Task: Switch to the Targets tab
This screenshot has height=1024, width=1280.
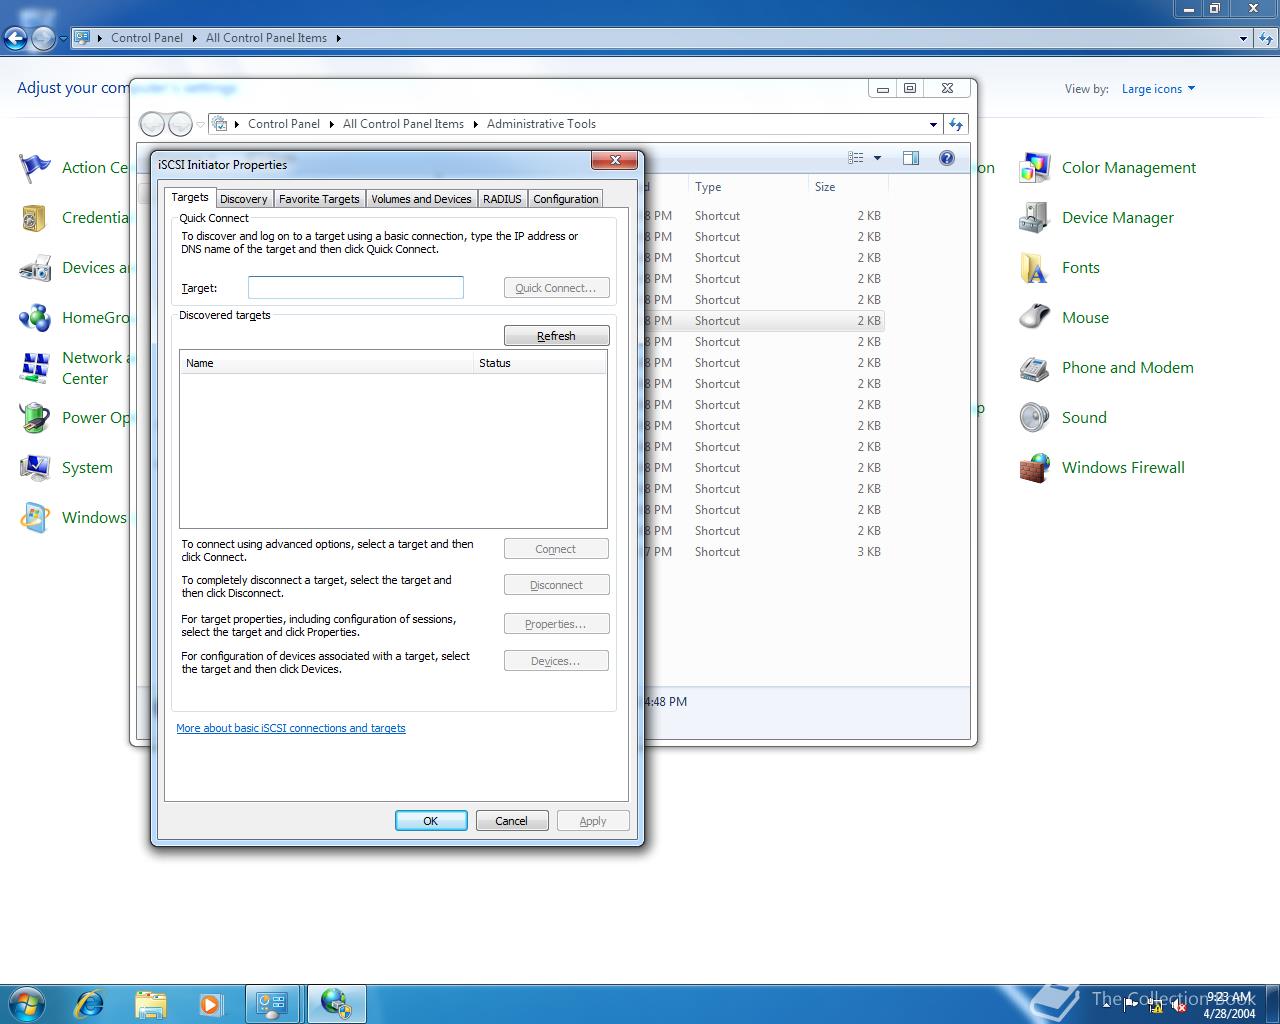Action: (x=190, y=198)
